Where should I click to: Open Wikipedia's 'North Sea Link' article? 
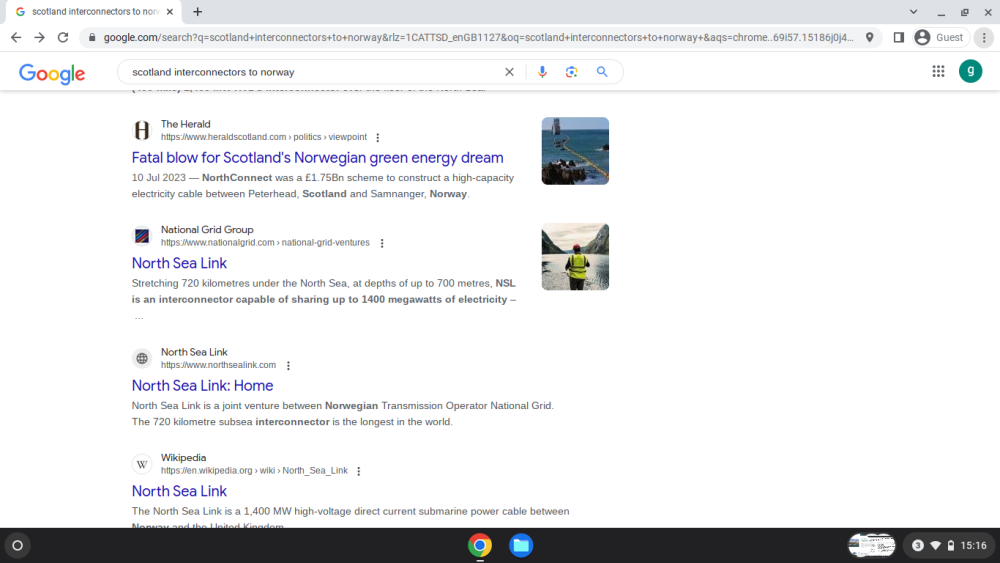(179, 491)
